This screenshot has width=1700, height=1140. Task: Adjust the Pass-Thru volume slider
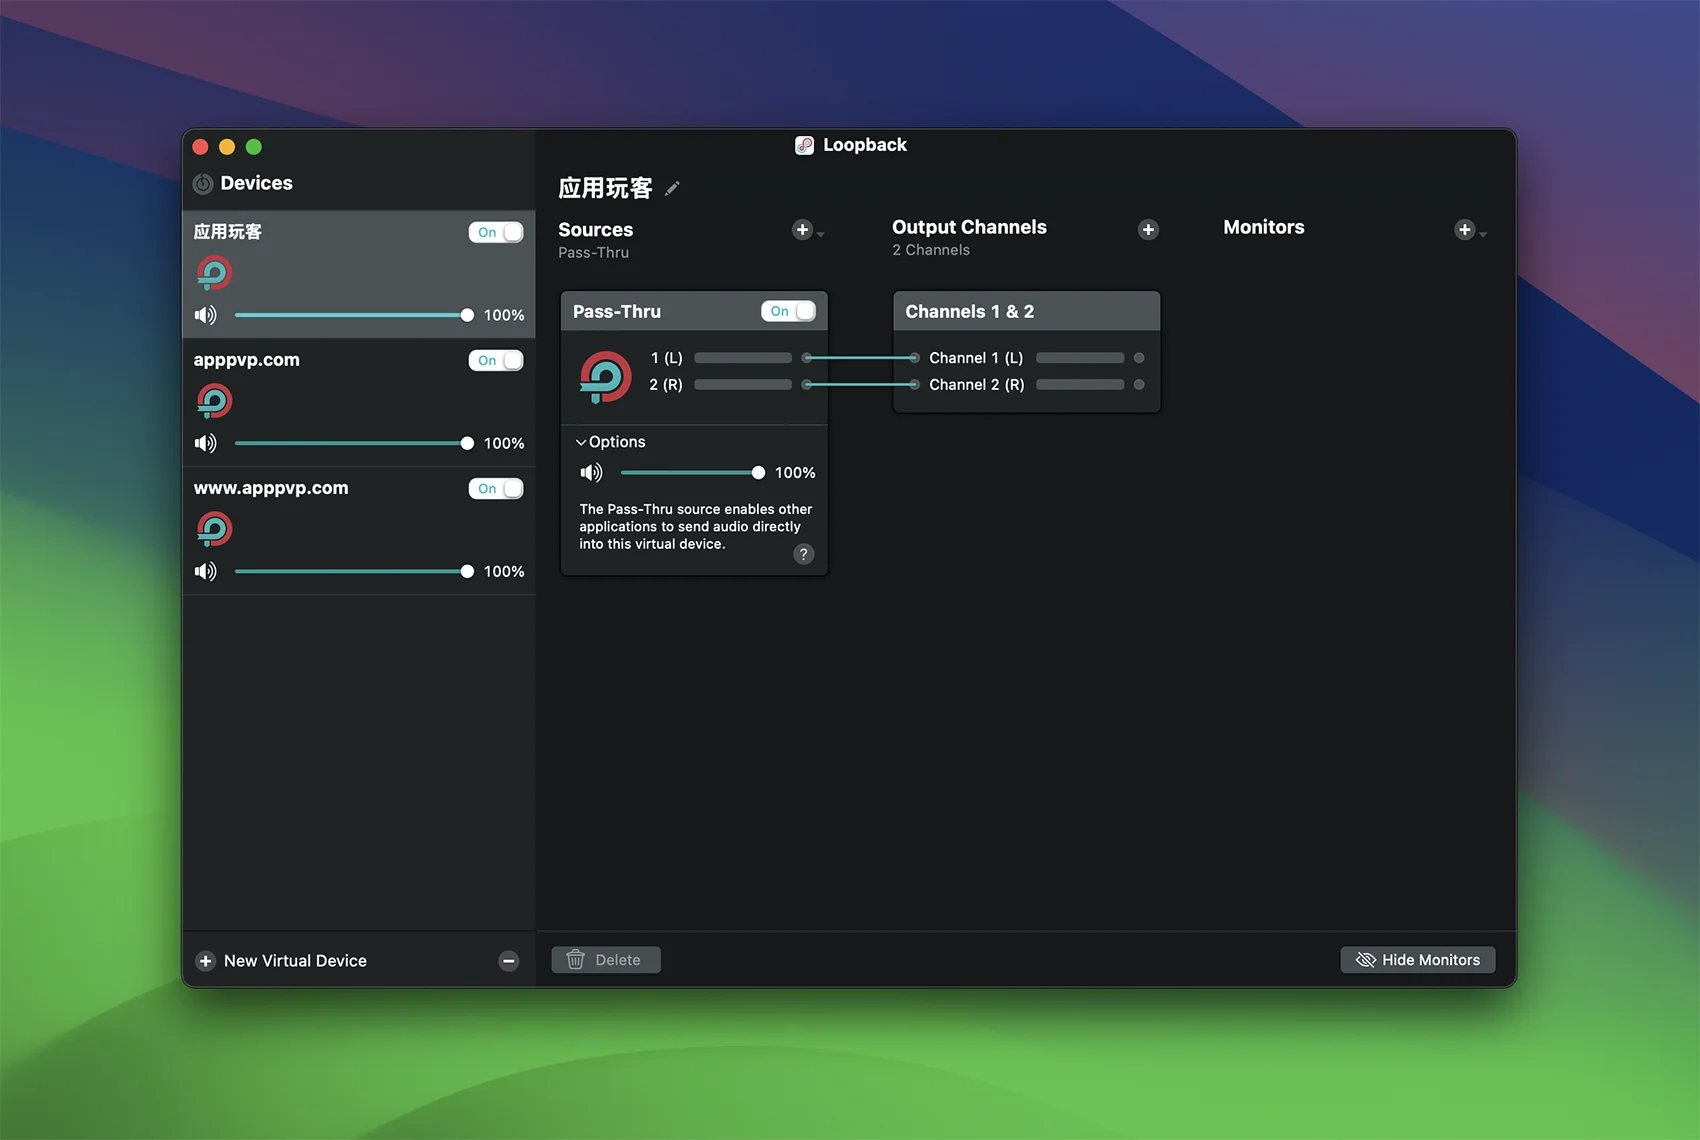[x=693, y=473]
